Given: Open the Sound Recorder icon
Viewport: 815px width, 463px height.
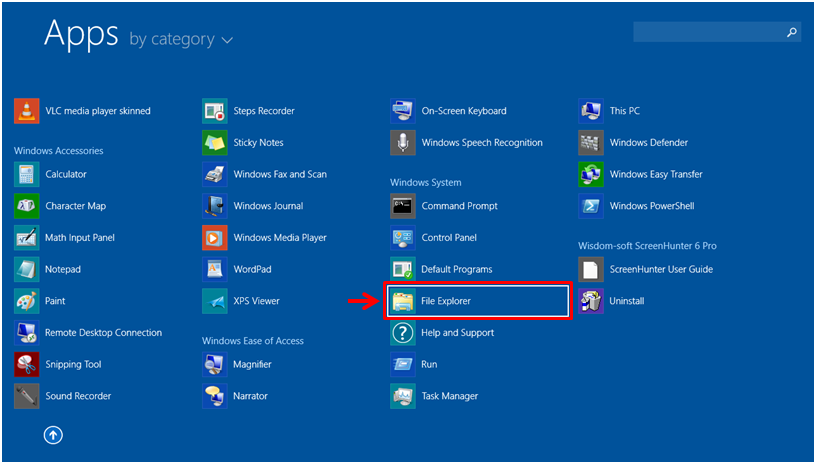Looking at the screenshot, I should point(27,396).
